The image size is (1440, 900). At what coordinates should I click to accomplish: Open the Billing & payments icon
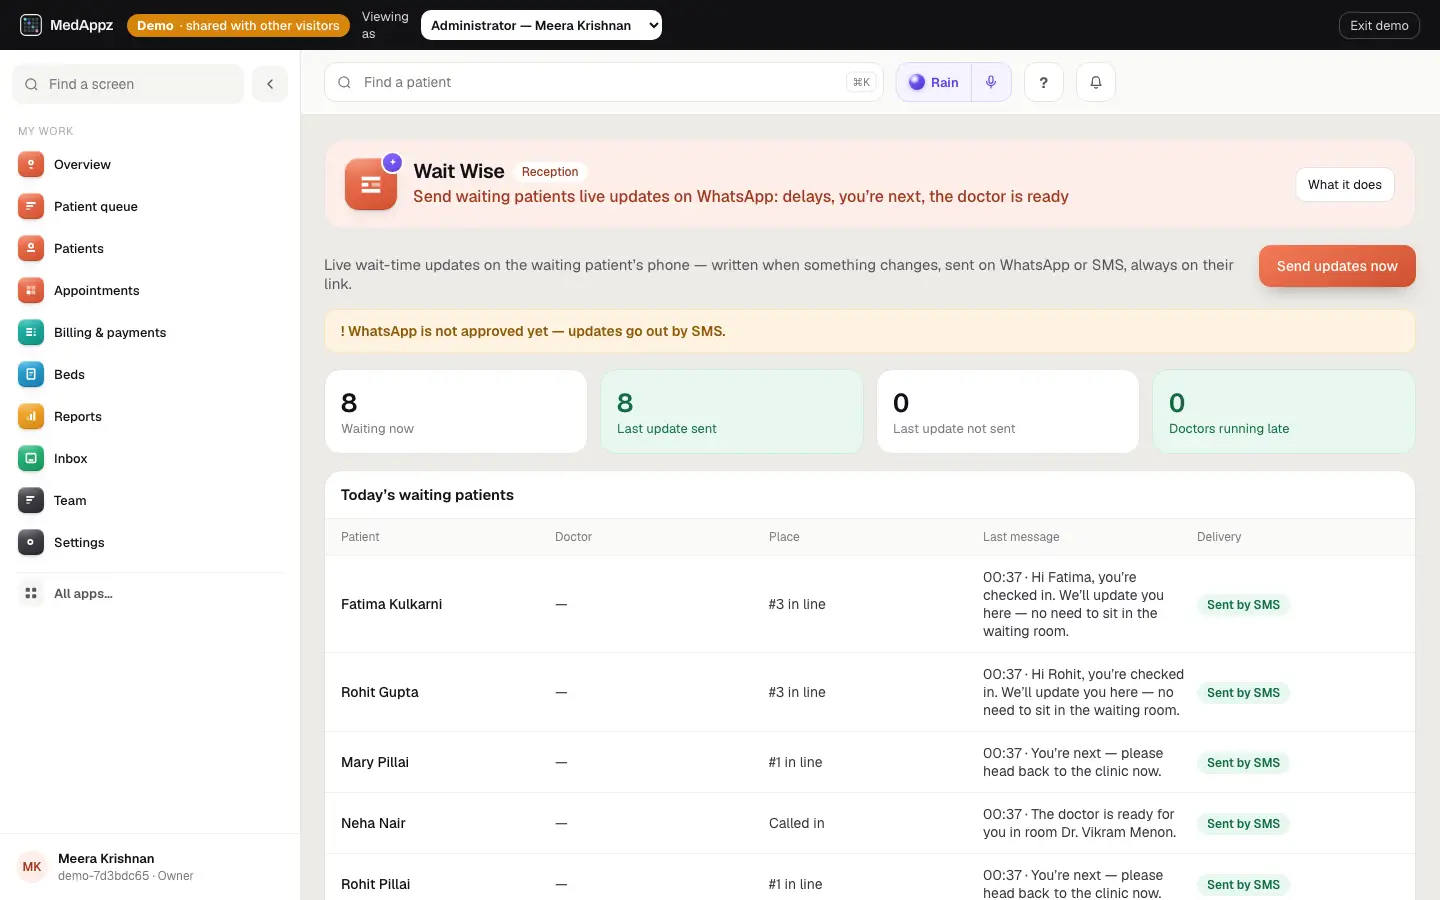[x=31, y=332]
